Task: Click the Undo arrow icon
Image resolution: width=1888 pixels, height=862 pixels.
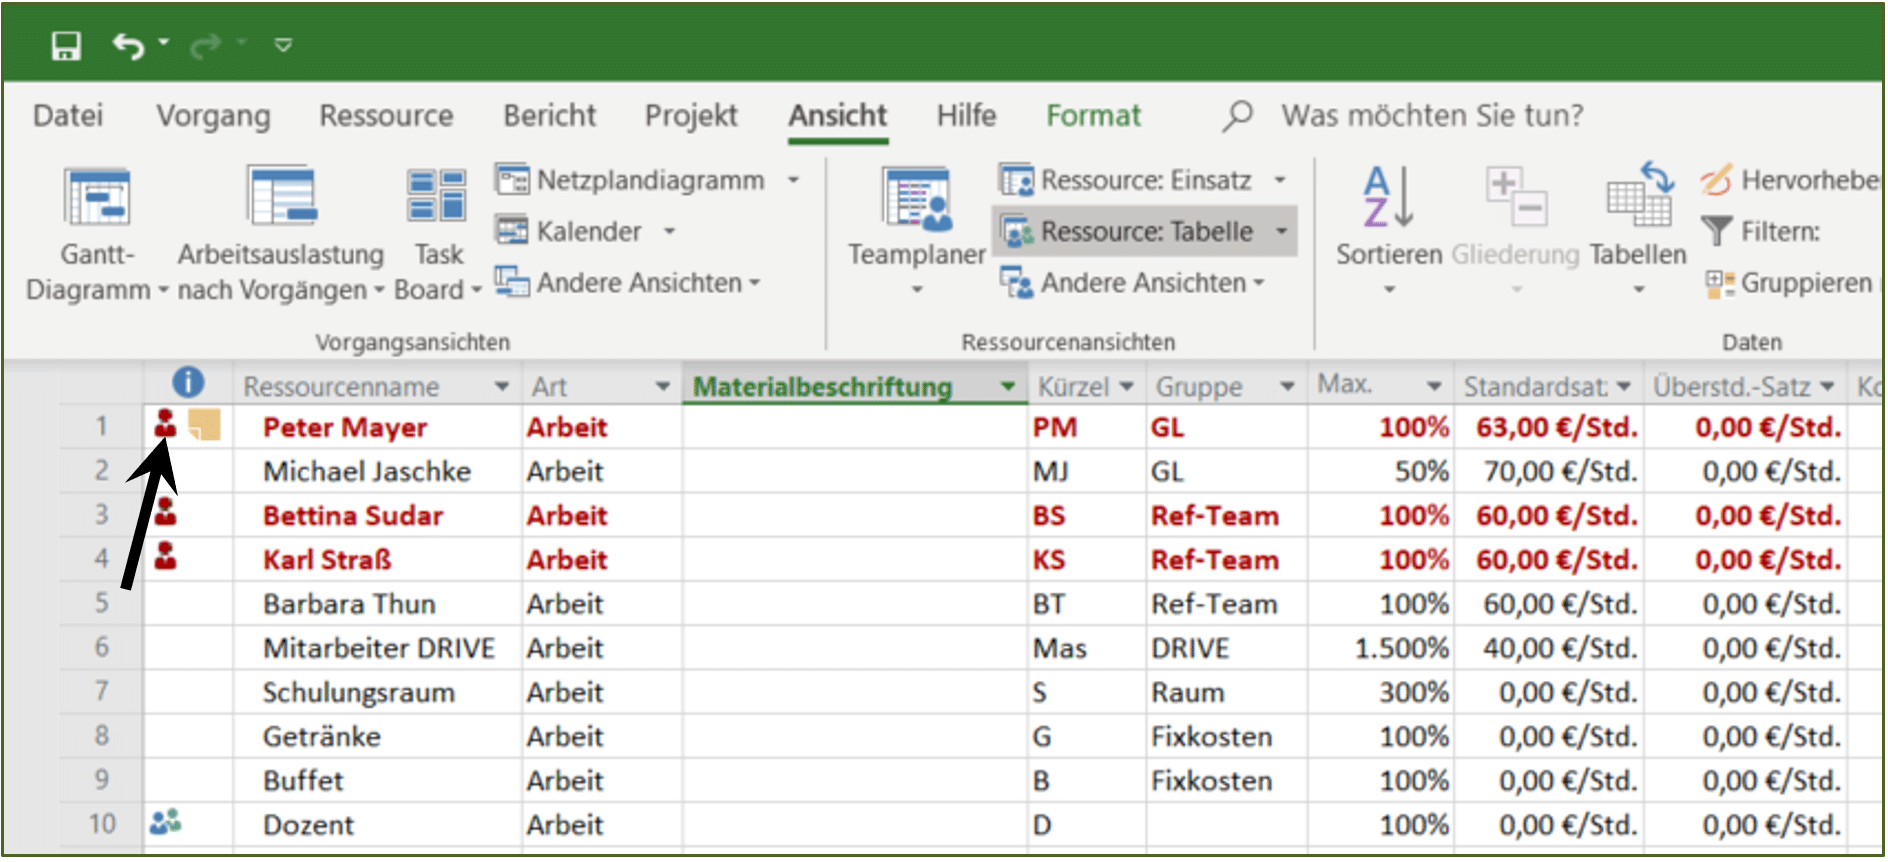Action: click(128, 45)
